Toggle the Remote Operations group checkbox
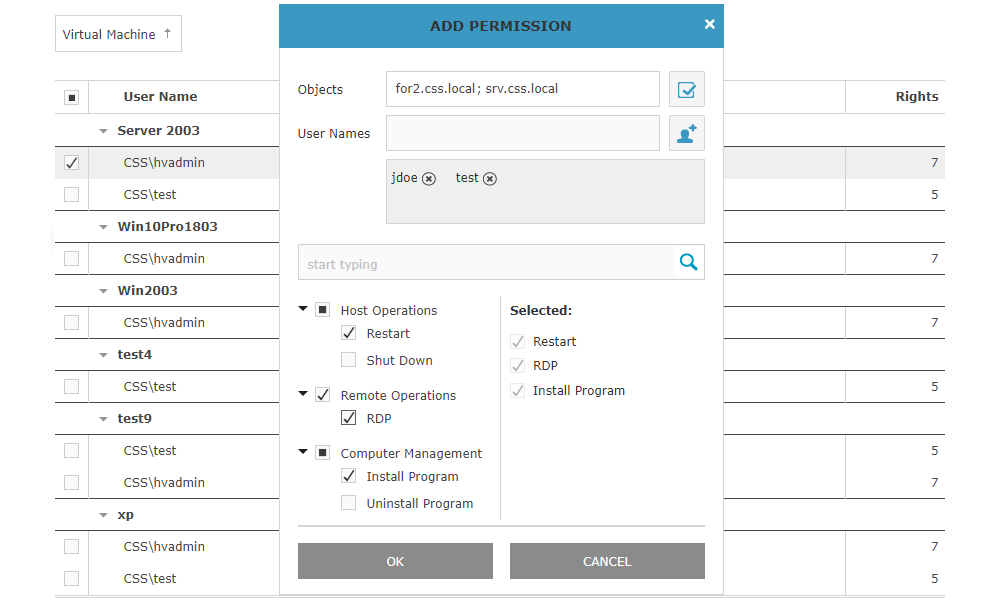The image size is (1000, 600). (322, 395)
